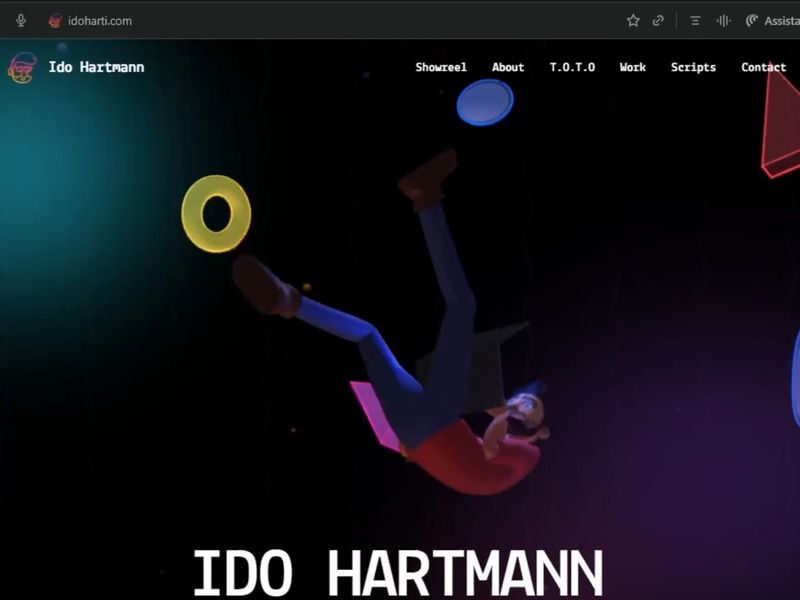Viewport: 800px width, 600px height.
Task: Open the Contact page
Action: [x=763, y=67]
